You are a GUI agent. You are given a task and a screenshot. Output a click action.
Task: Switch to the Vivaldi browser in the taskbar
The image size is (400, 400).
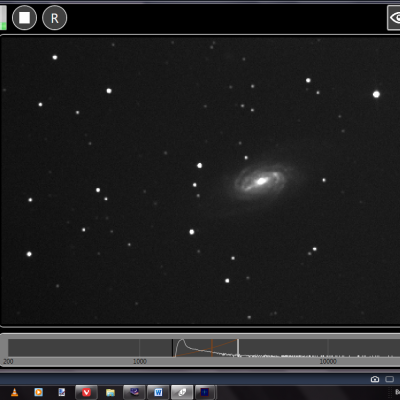86,392
